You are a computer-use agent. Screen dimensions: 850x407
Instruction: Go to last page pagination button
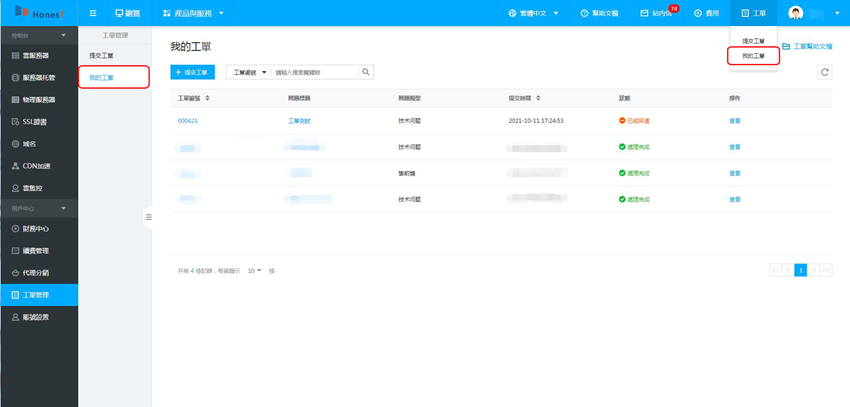[826, 270]
